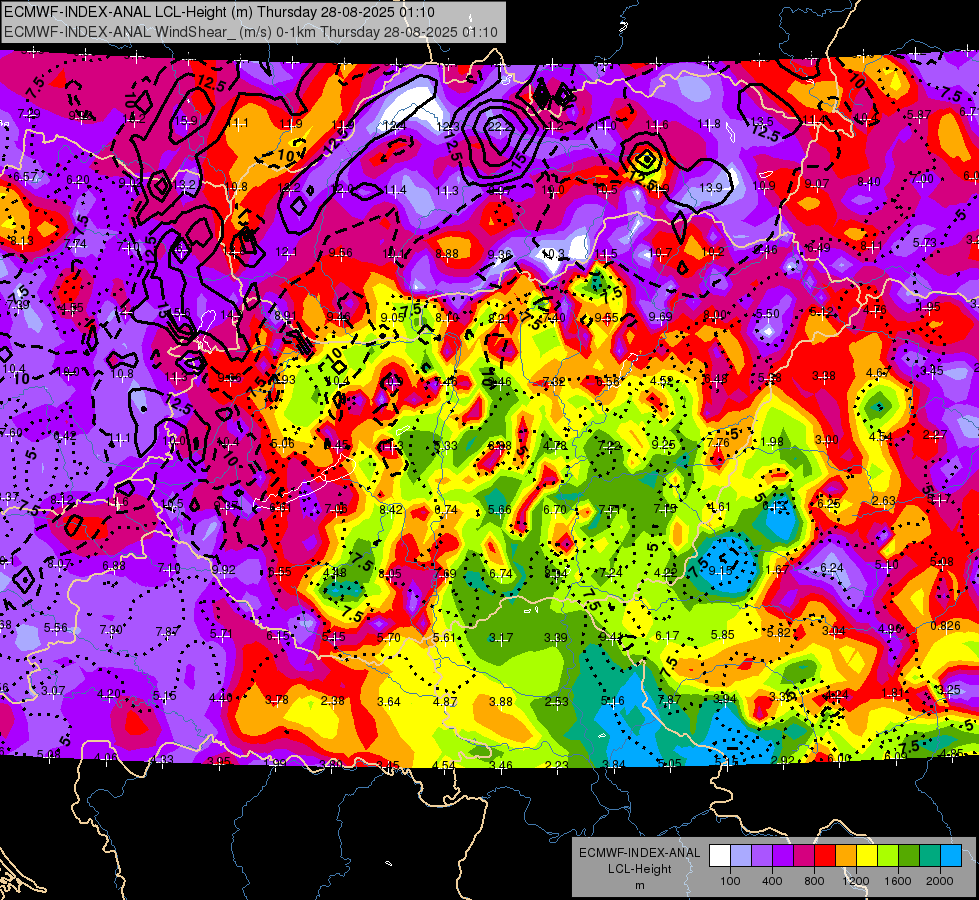Click the 4.87 grid value
Viewport: 979px width, 900px height.
445,702
